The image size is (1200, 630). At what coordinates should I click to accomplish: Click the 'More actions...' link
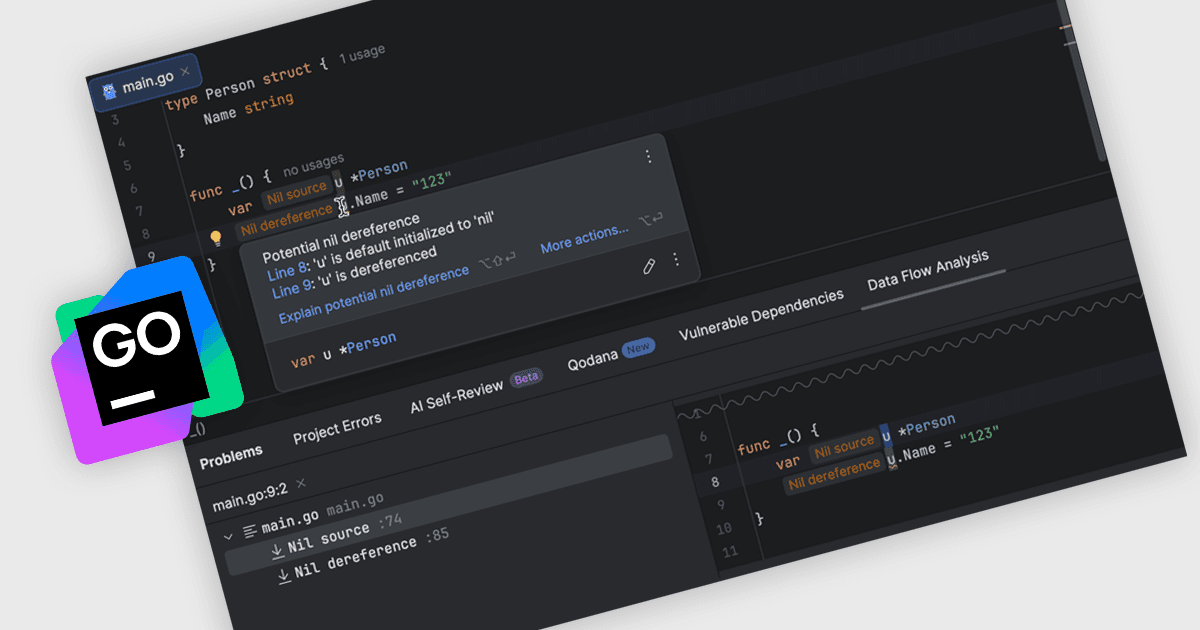(x=585, y=240)
